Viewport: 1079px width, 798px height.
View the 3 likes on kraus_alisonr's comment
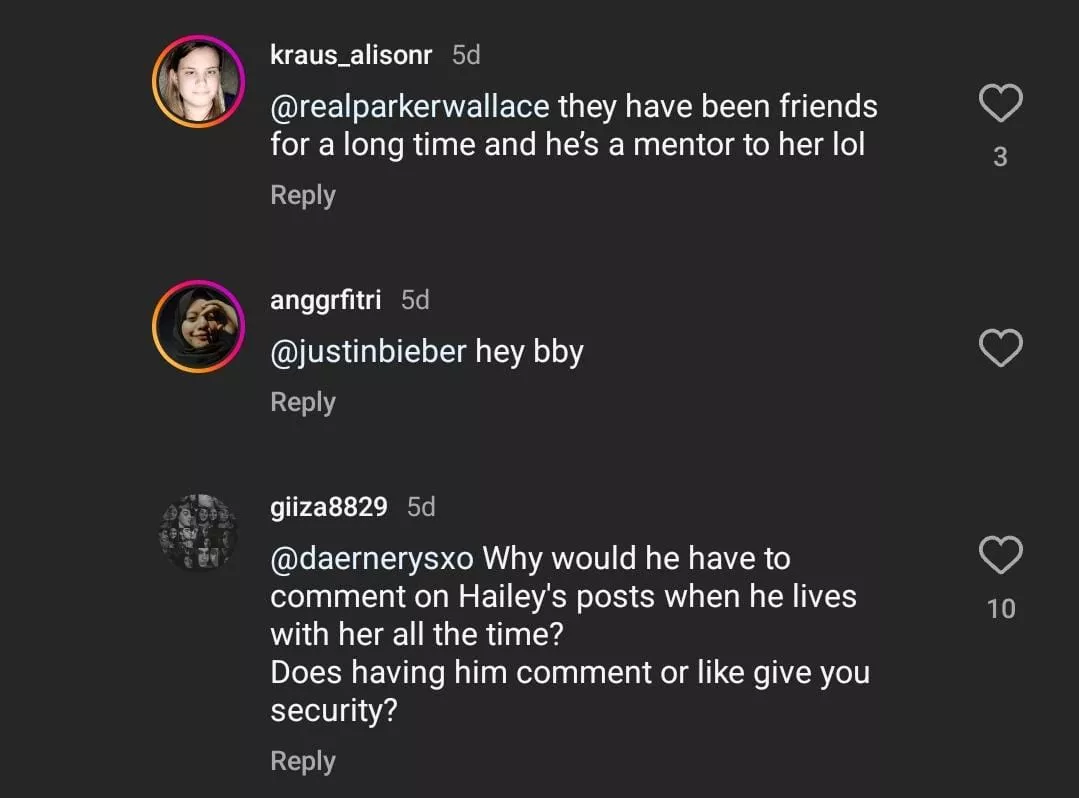(x=999, y=157)
